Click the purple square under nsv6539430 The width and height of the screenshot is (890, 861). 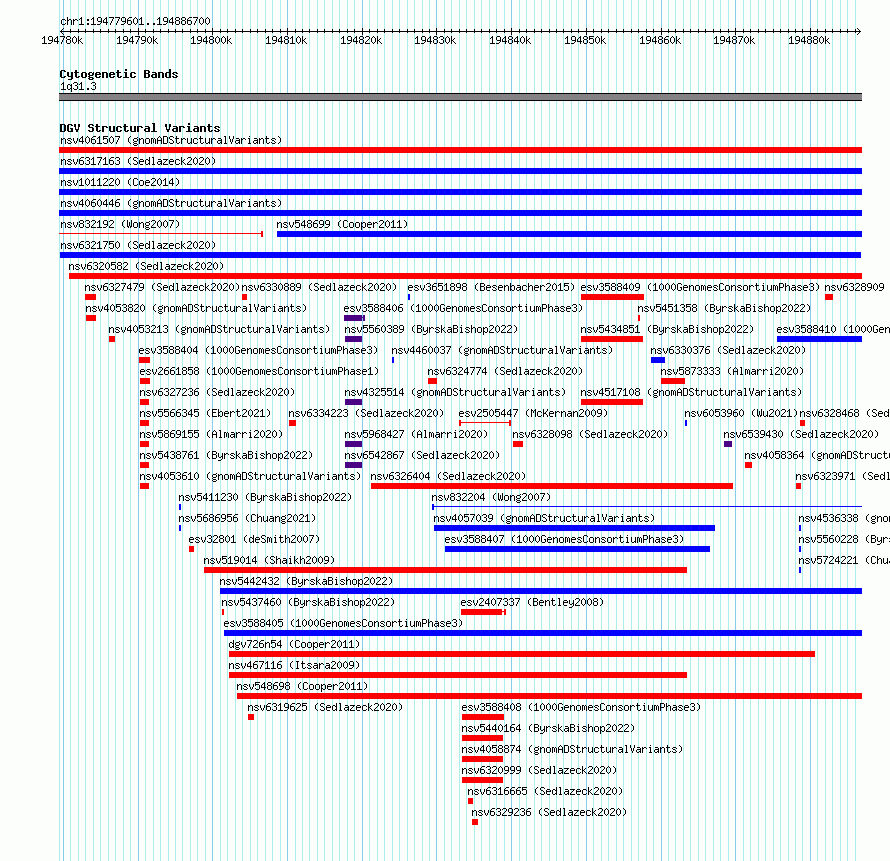728,444
